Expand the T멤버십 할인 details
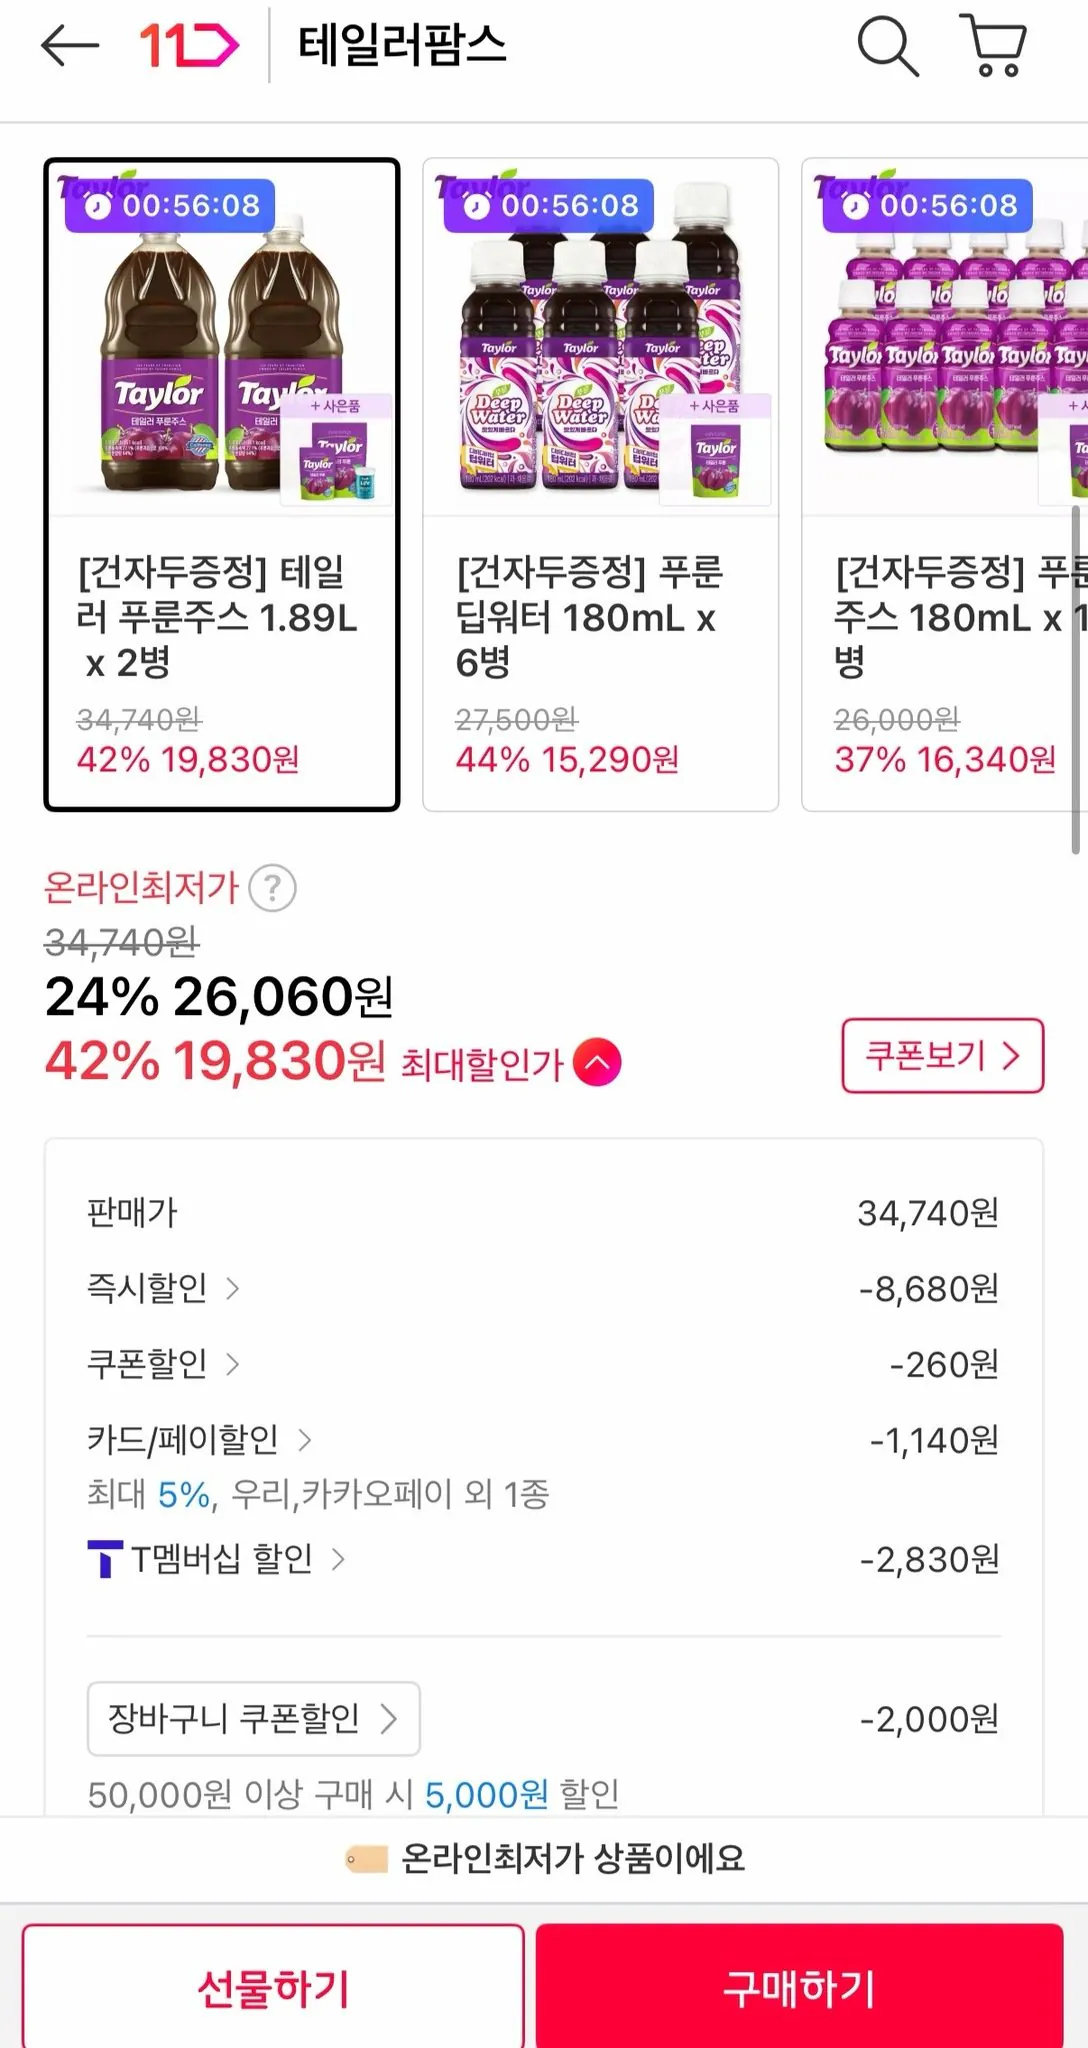 coord(238,1559)
